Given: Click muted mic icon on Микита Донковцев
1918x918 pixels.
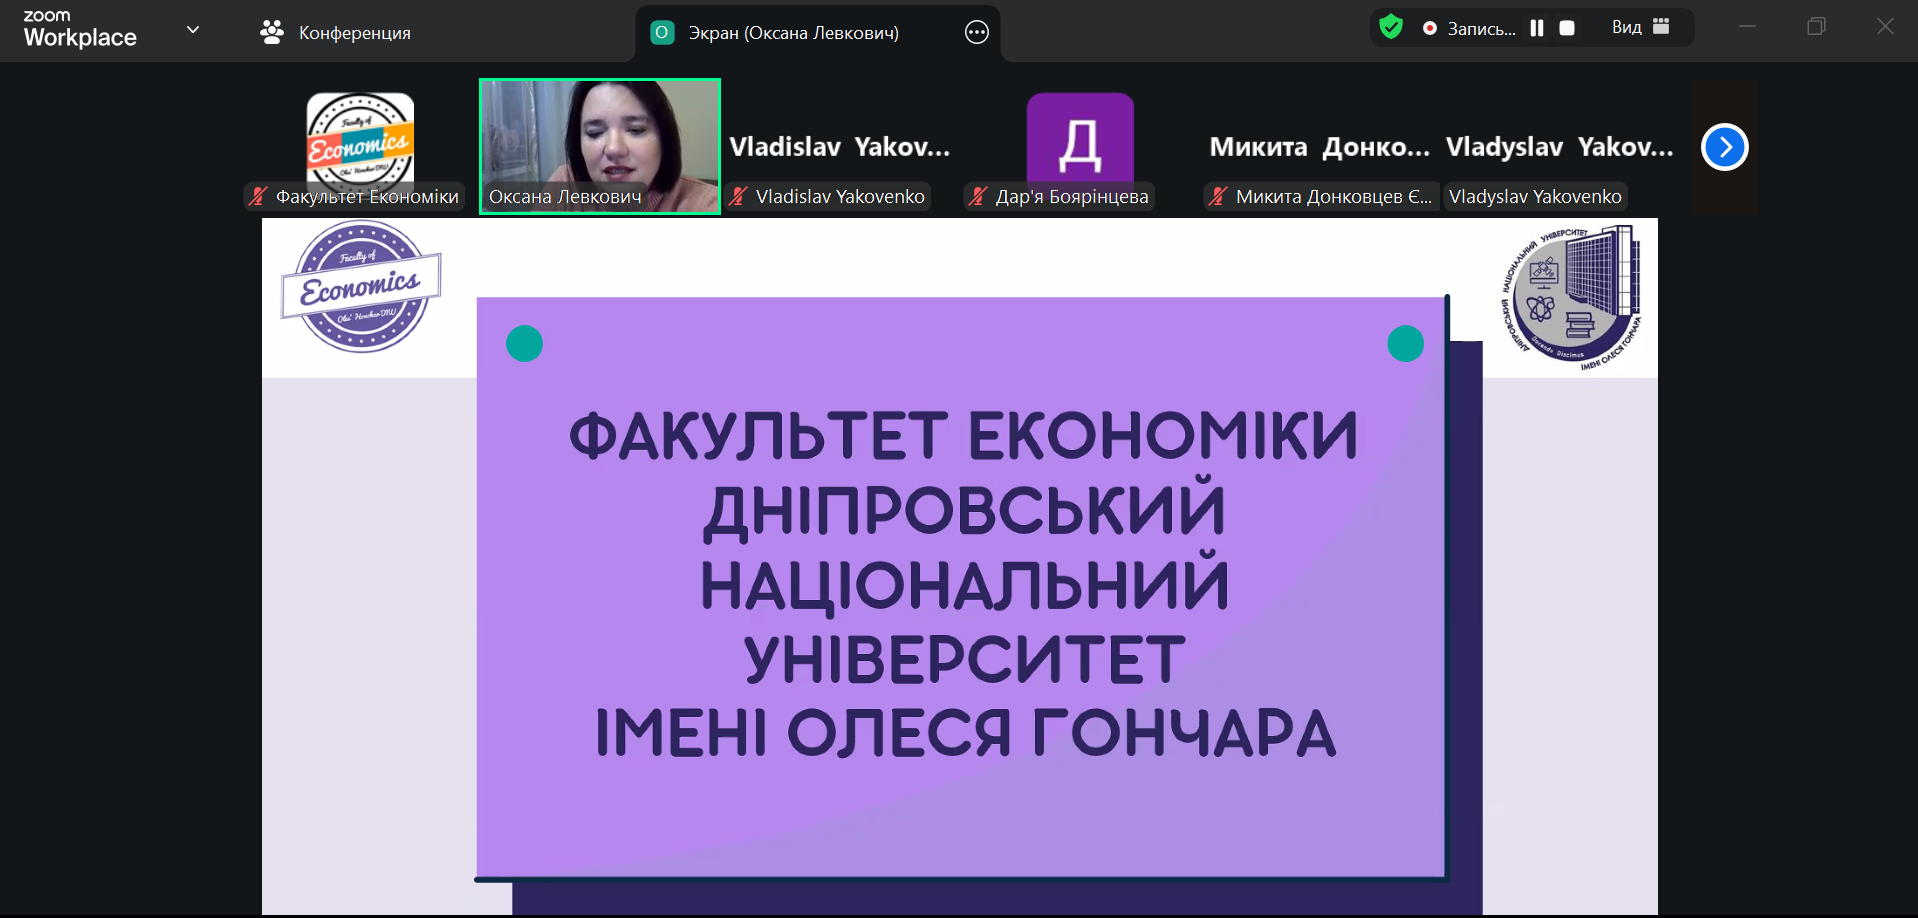Looking at the screenshot, I should [1217, 197].
